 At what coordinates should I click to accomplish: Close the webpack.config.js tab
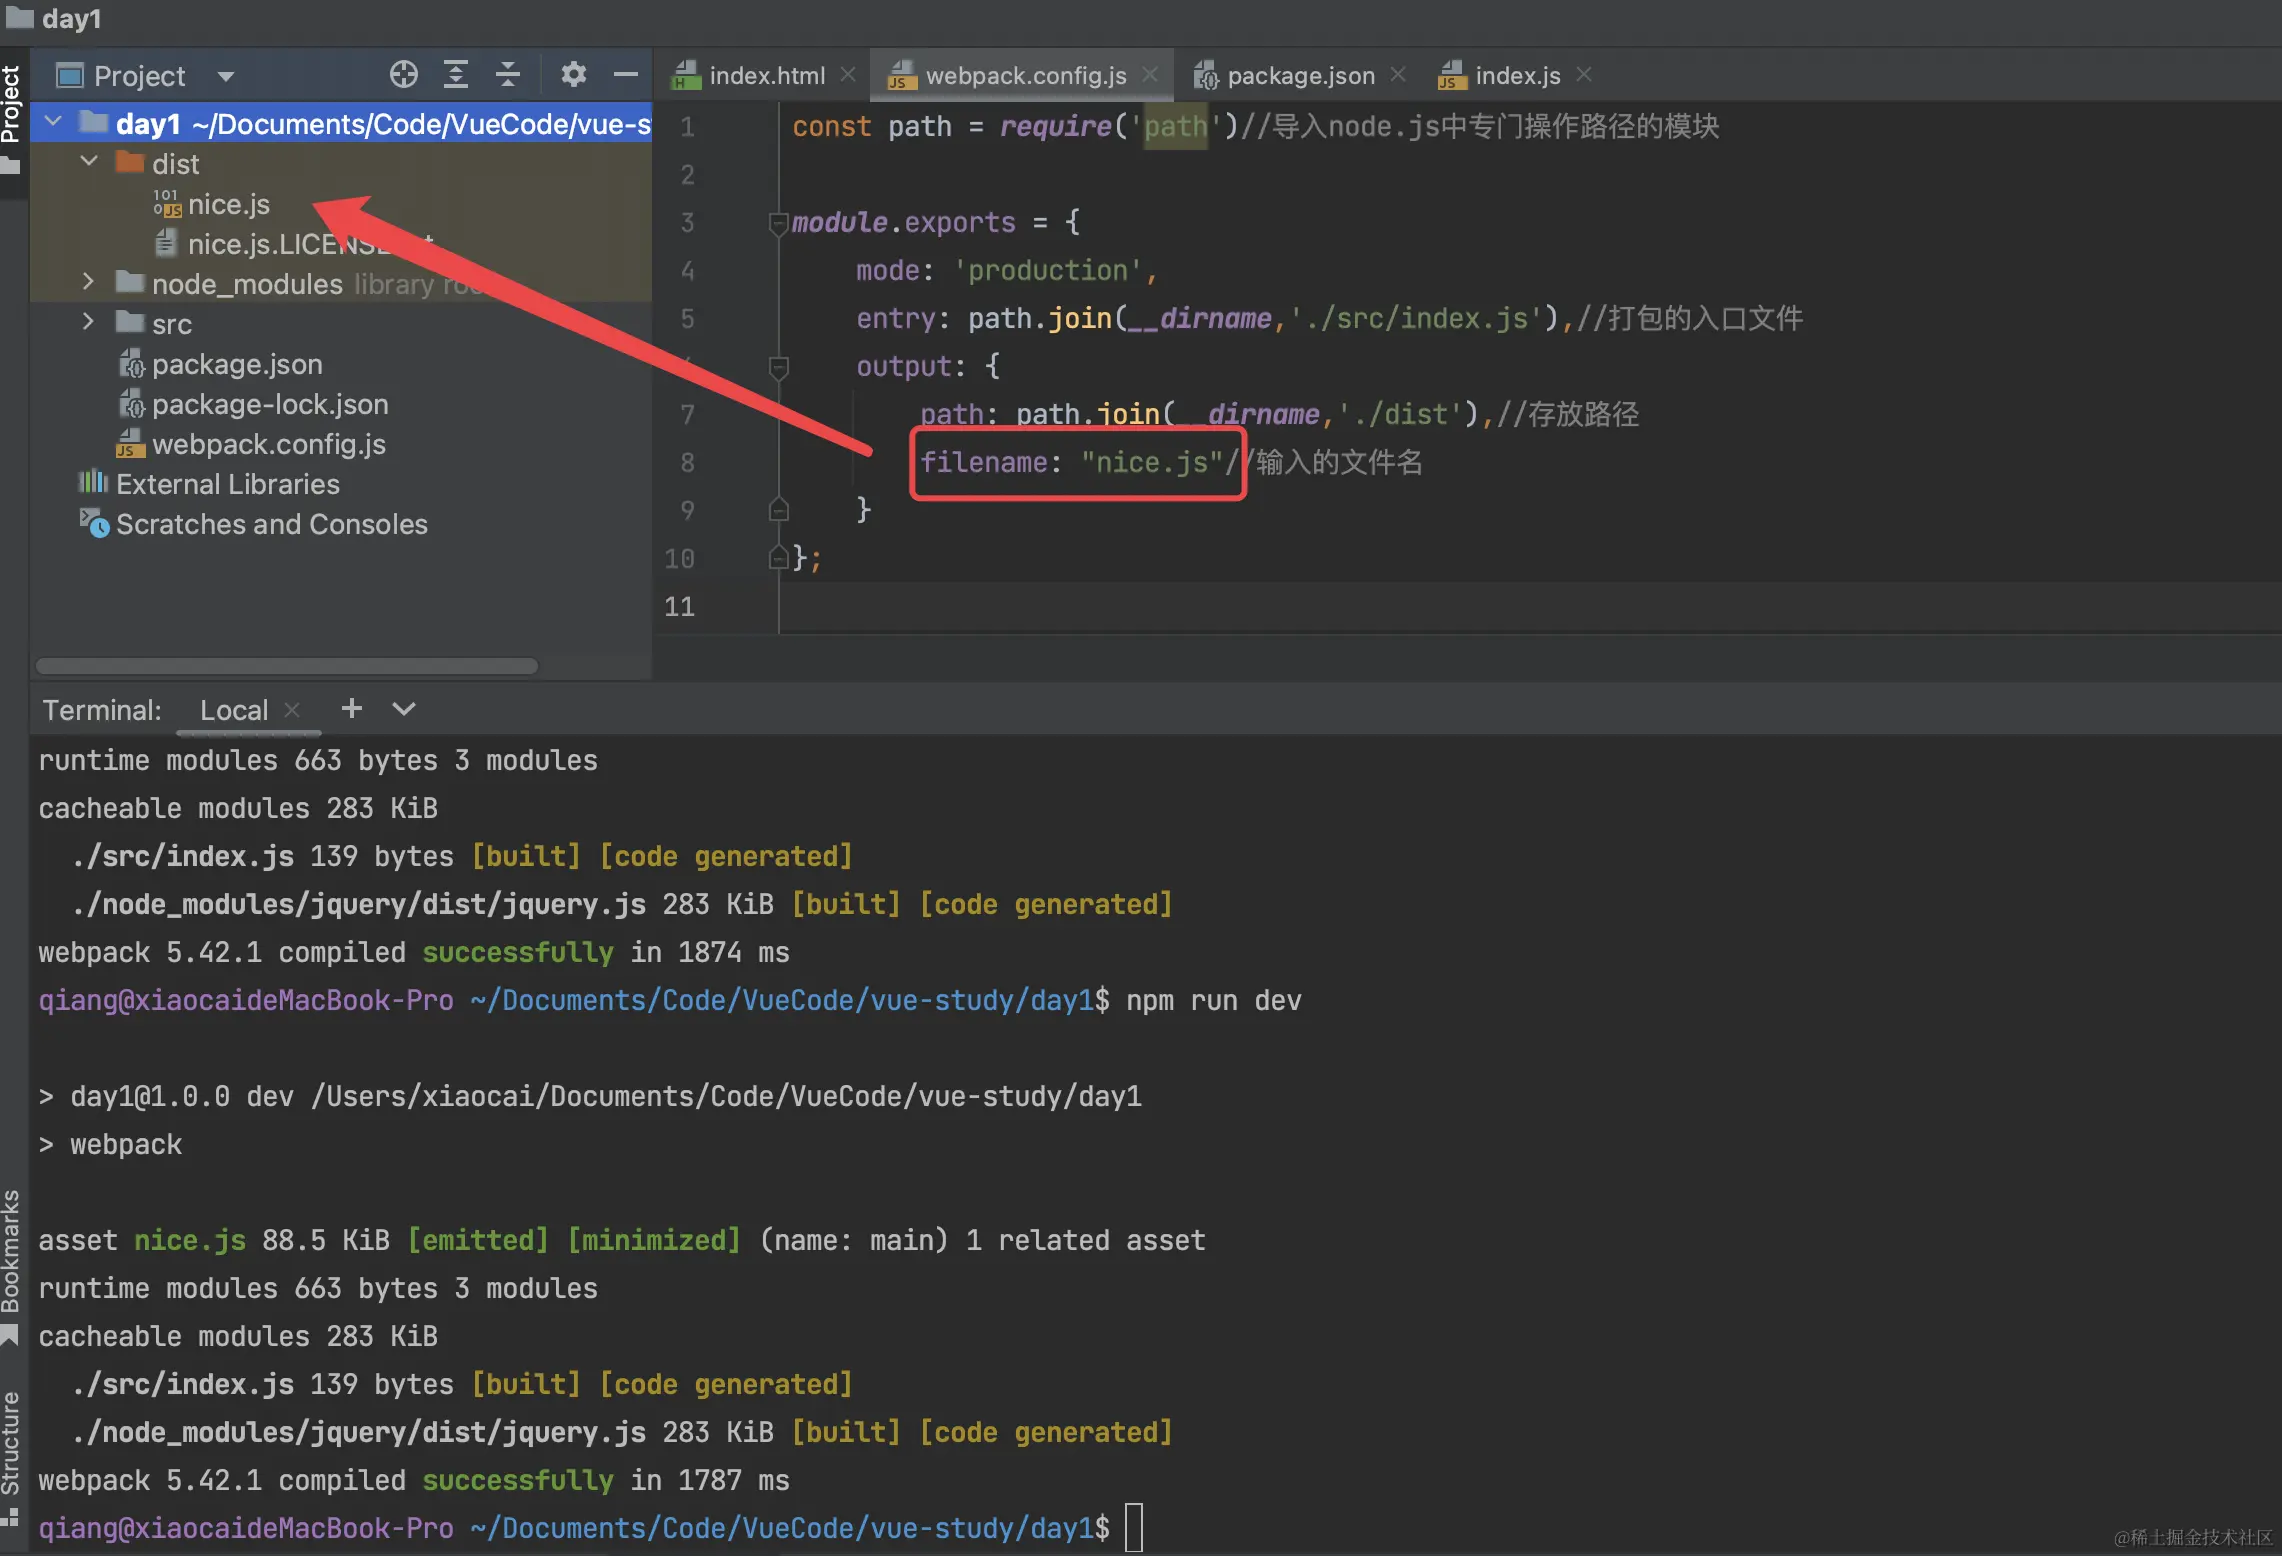[x=1151, y=75]
